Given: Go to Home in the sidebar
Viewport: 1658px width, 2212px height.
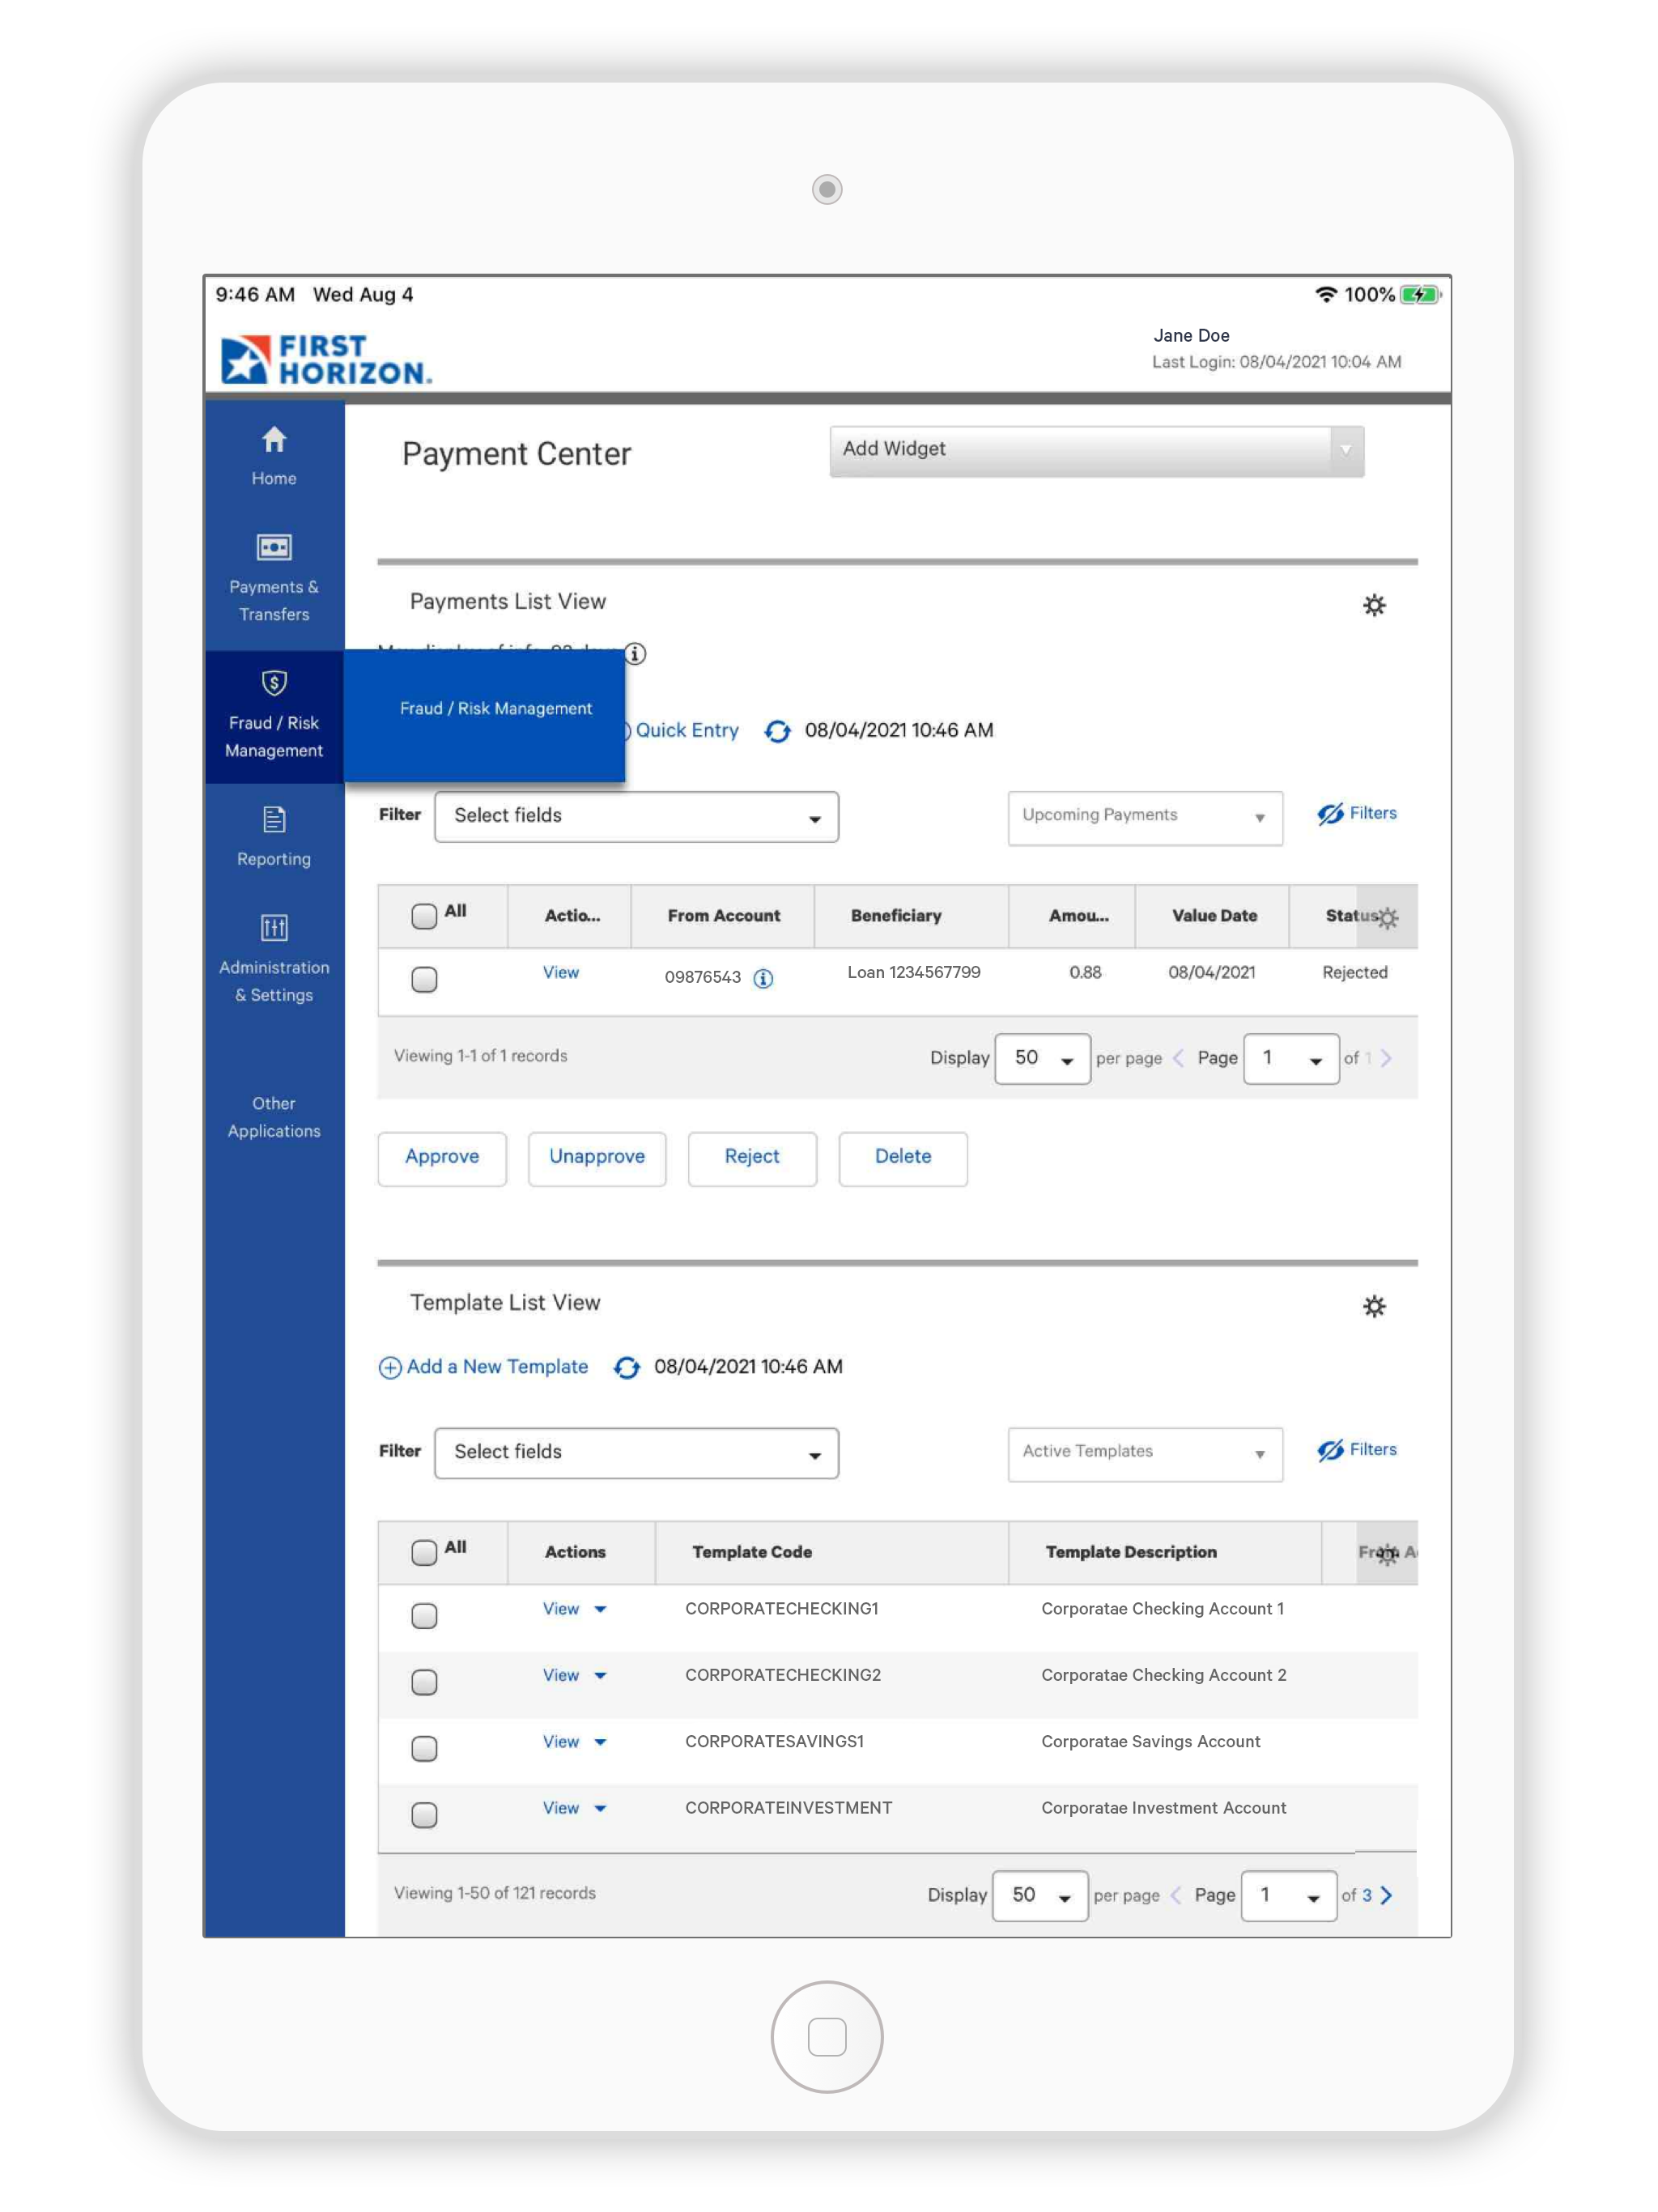Looking at the screenshot, I should pyautogui.click(x=274, y=457).
